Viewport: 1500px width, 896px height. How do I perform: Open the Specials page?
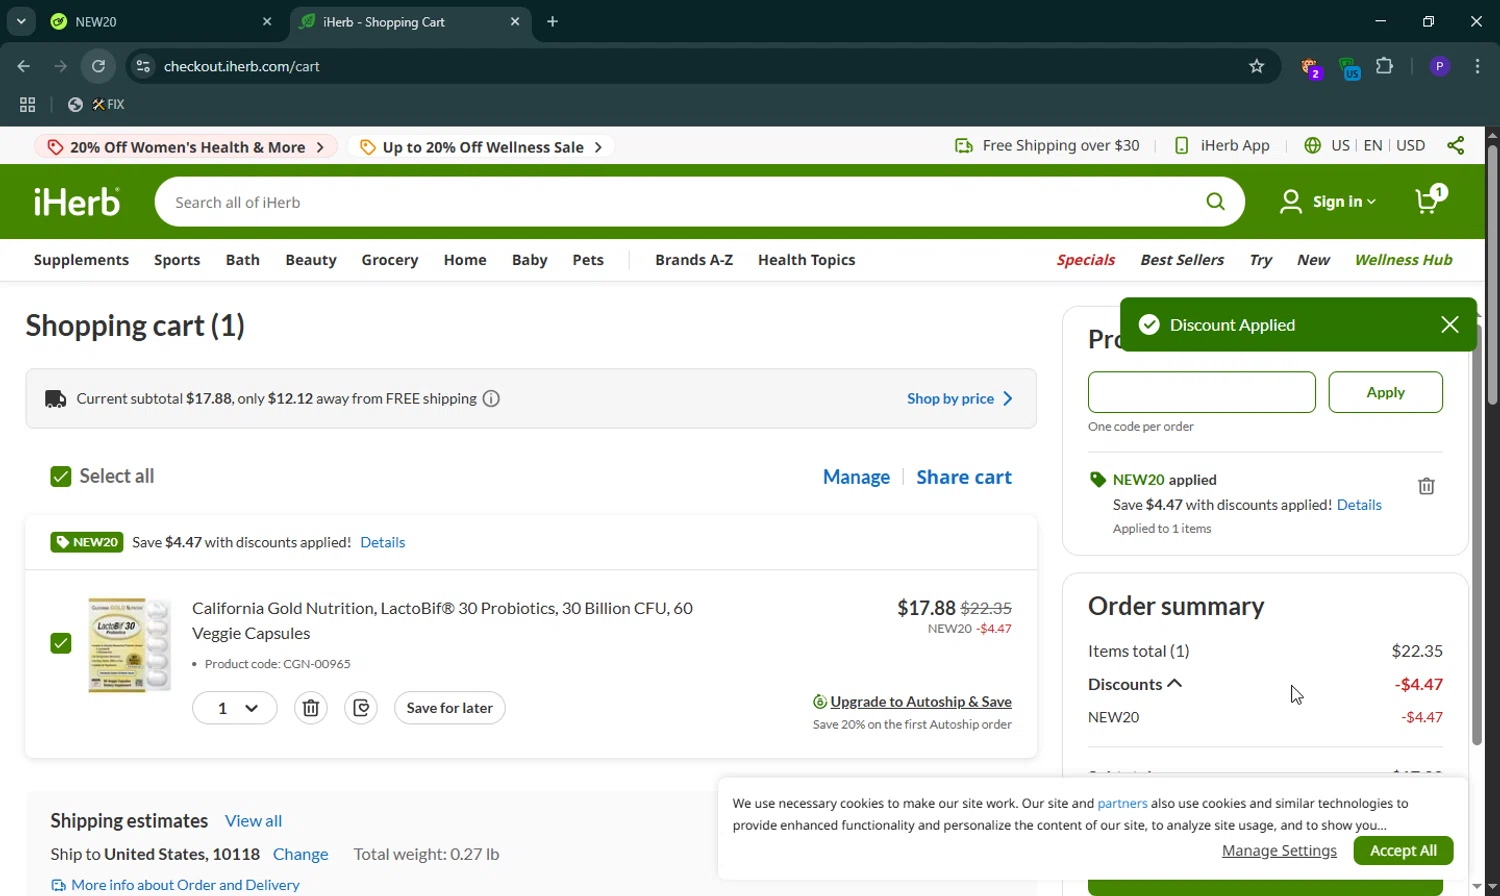(x=1085, y=260)
